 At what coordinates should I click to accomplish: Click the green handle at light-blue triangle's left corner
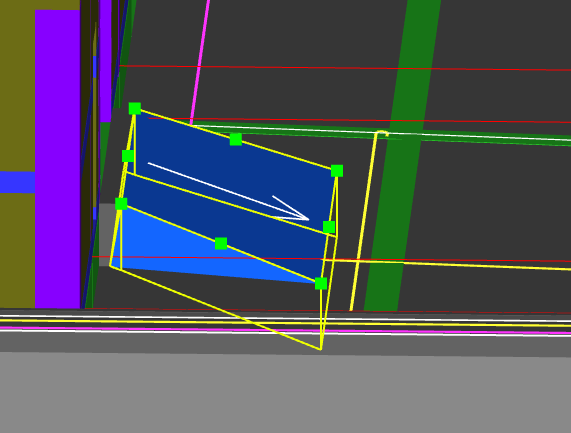tap(121, 204)
